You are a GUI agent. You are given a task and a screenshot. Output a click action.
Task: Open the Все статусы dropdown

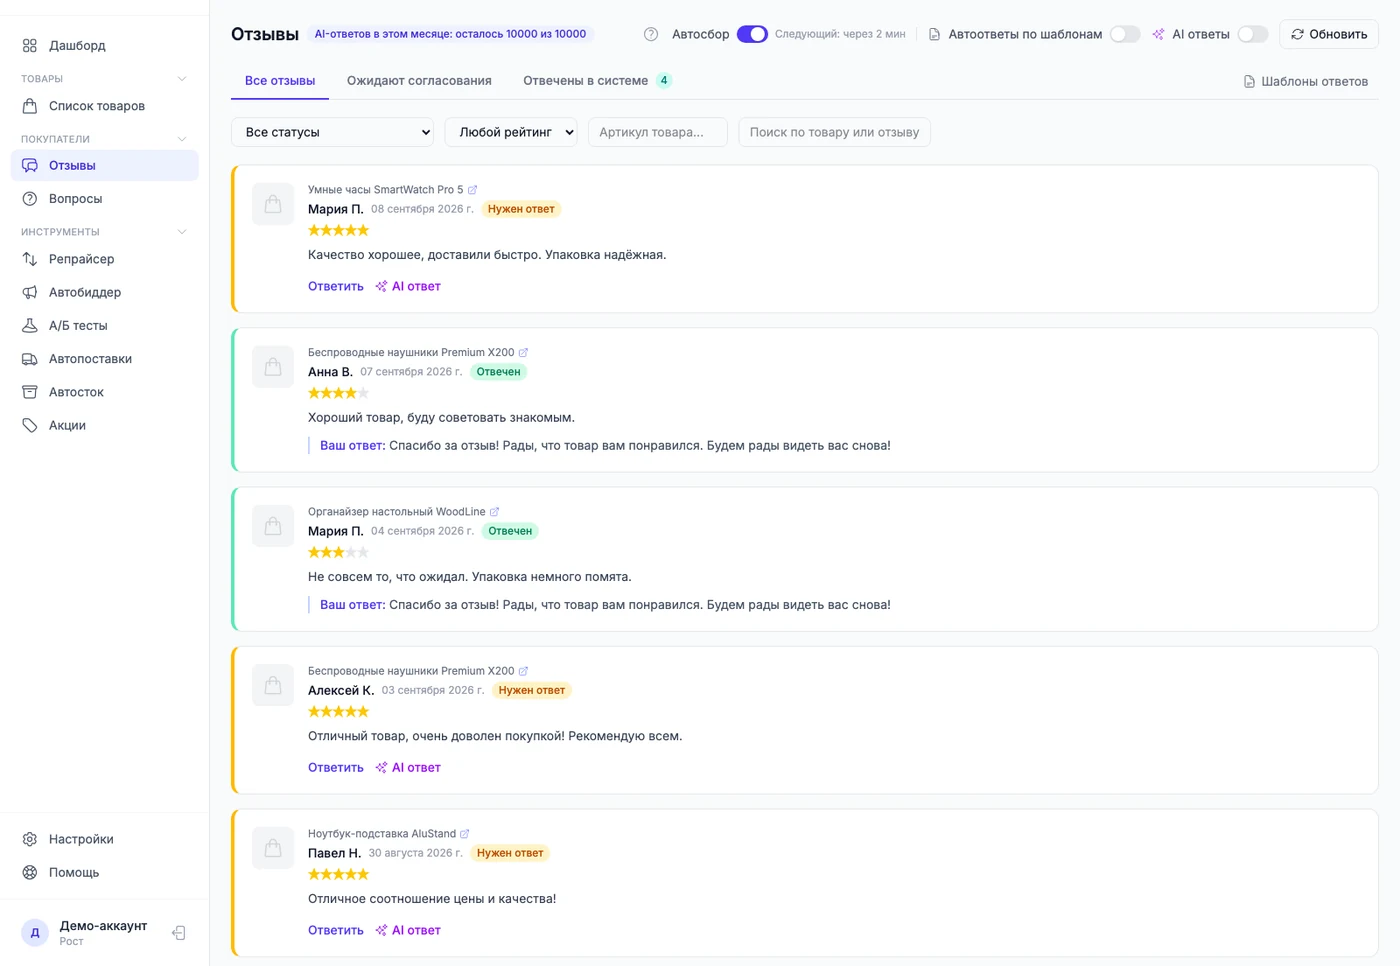(x=332, y=132)
